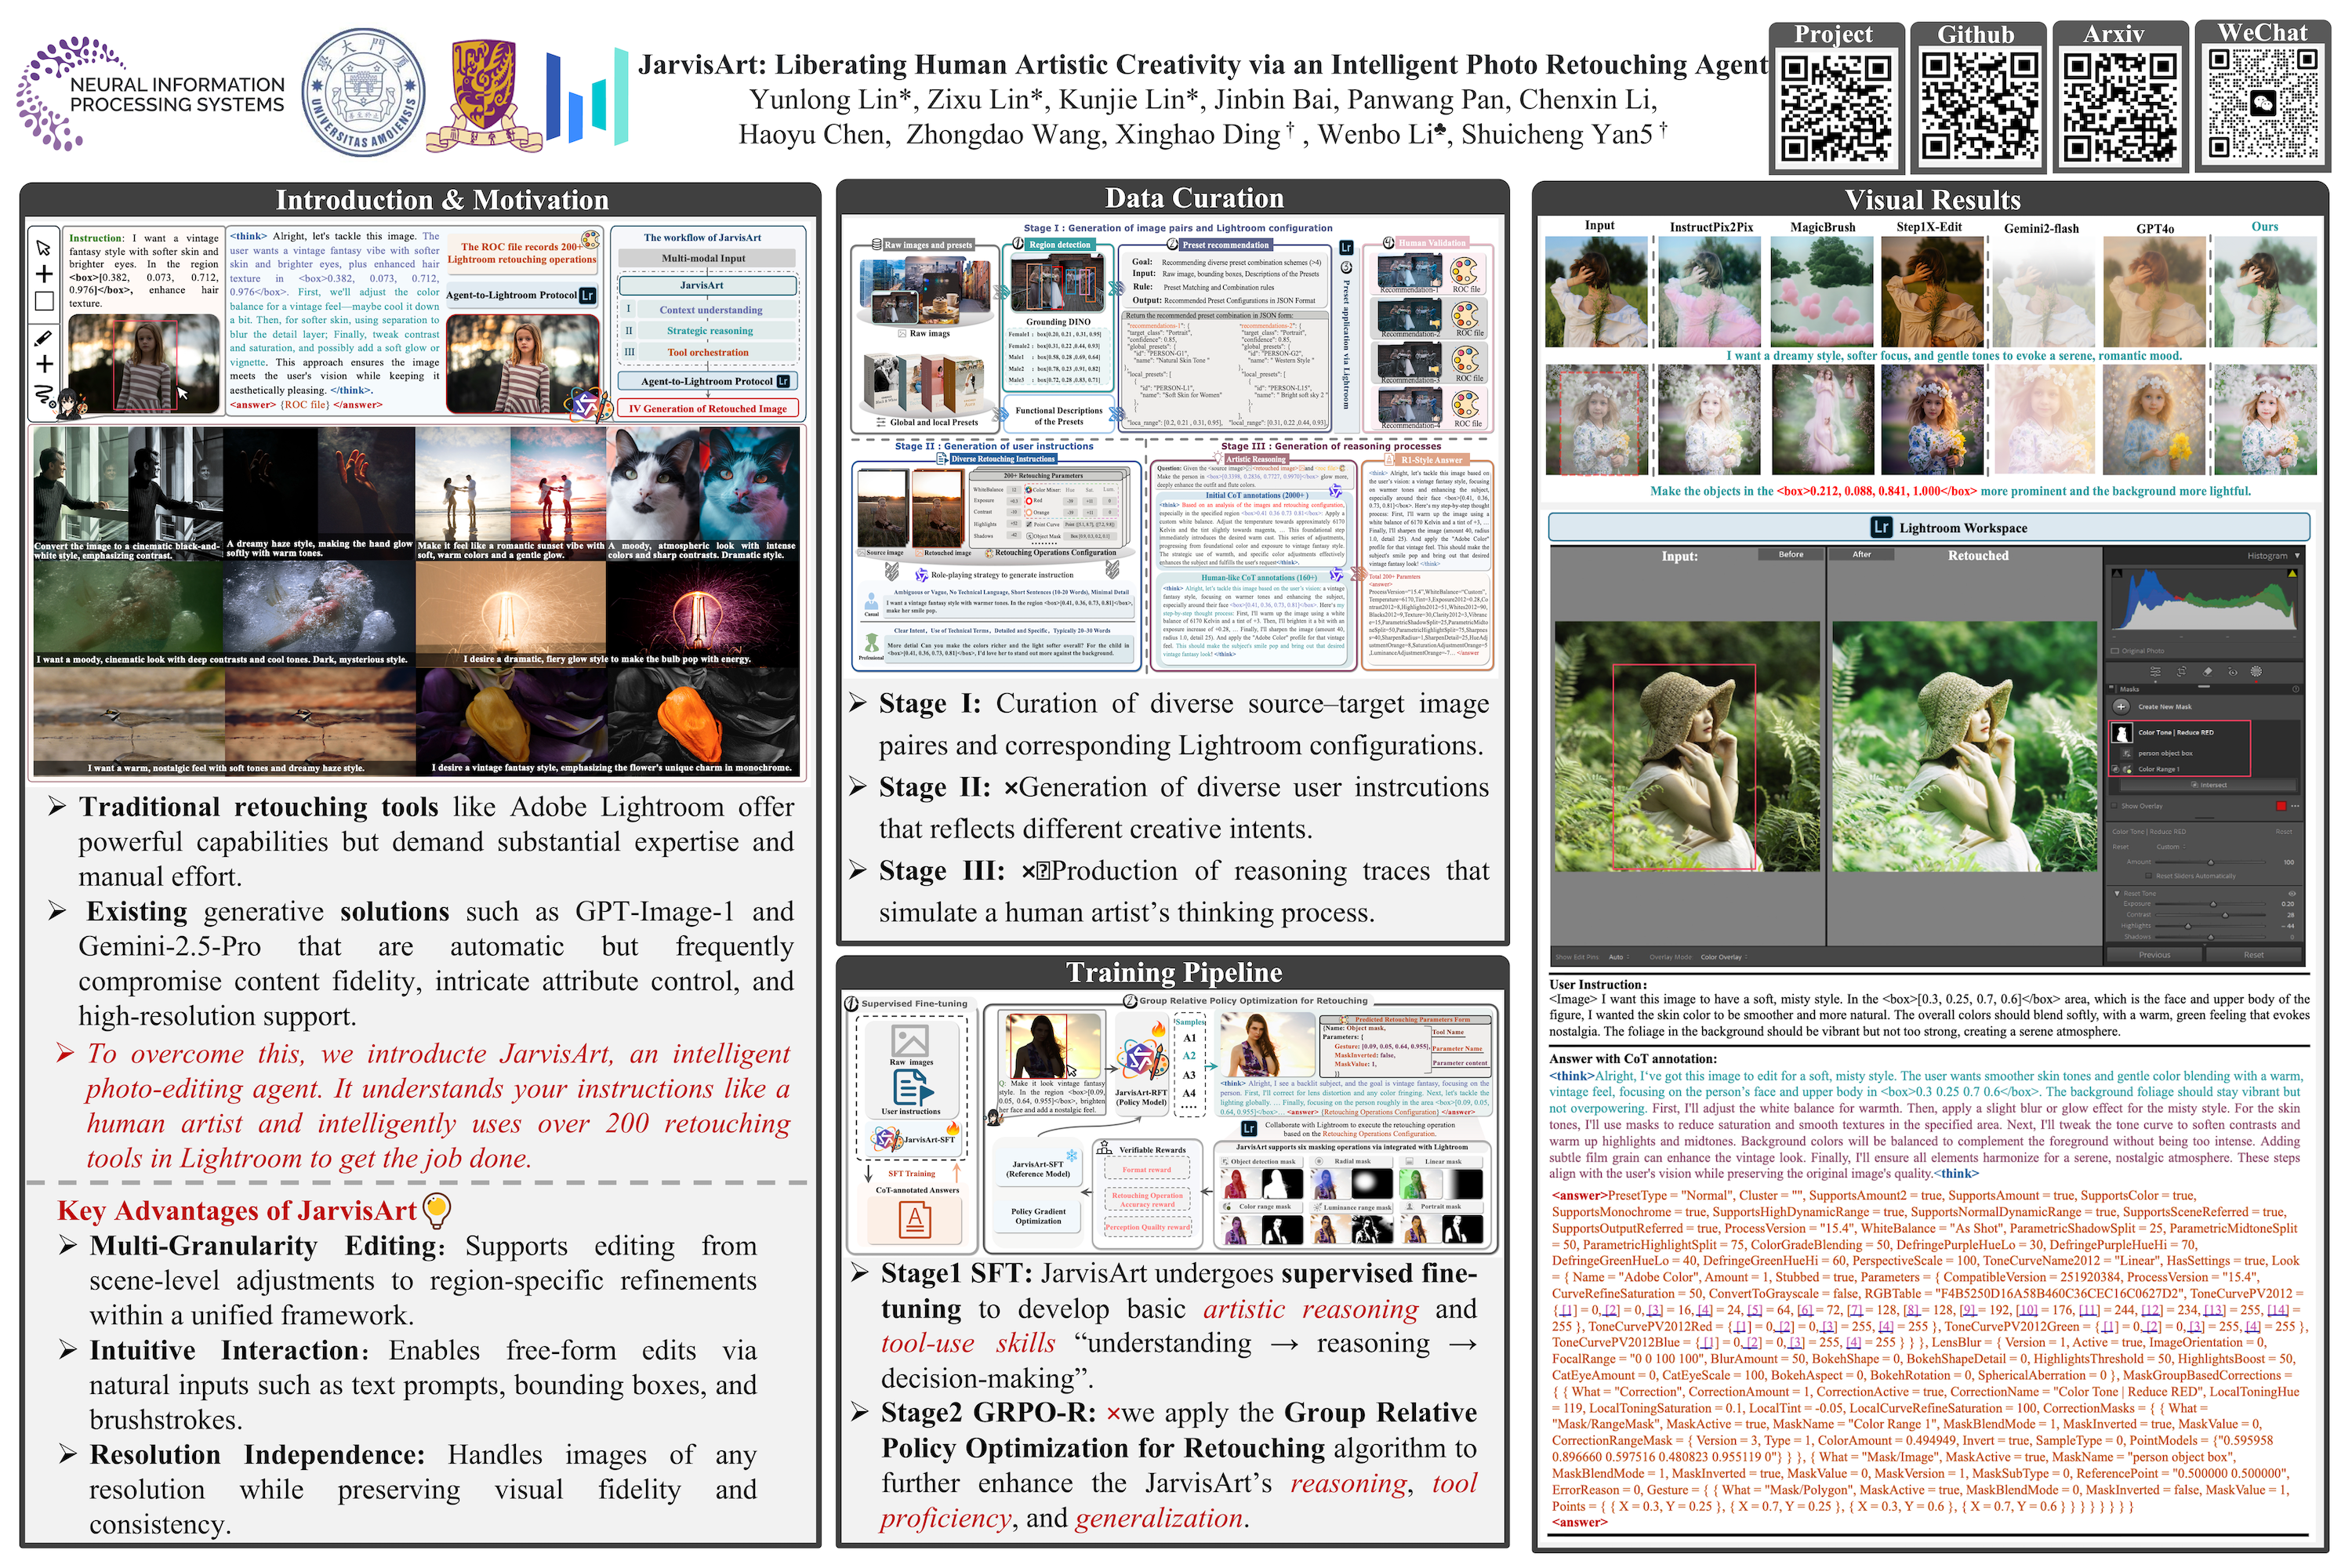2352x1568 pixels.
Task: Select the rectangle box tool in left toolbar
Action: click(x=44, y=301)
